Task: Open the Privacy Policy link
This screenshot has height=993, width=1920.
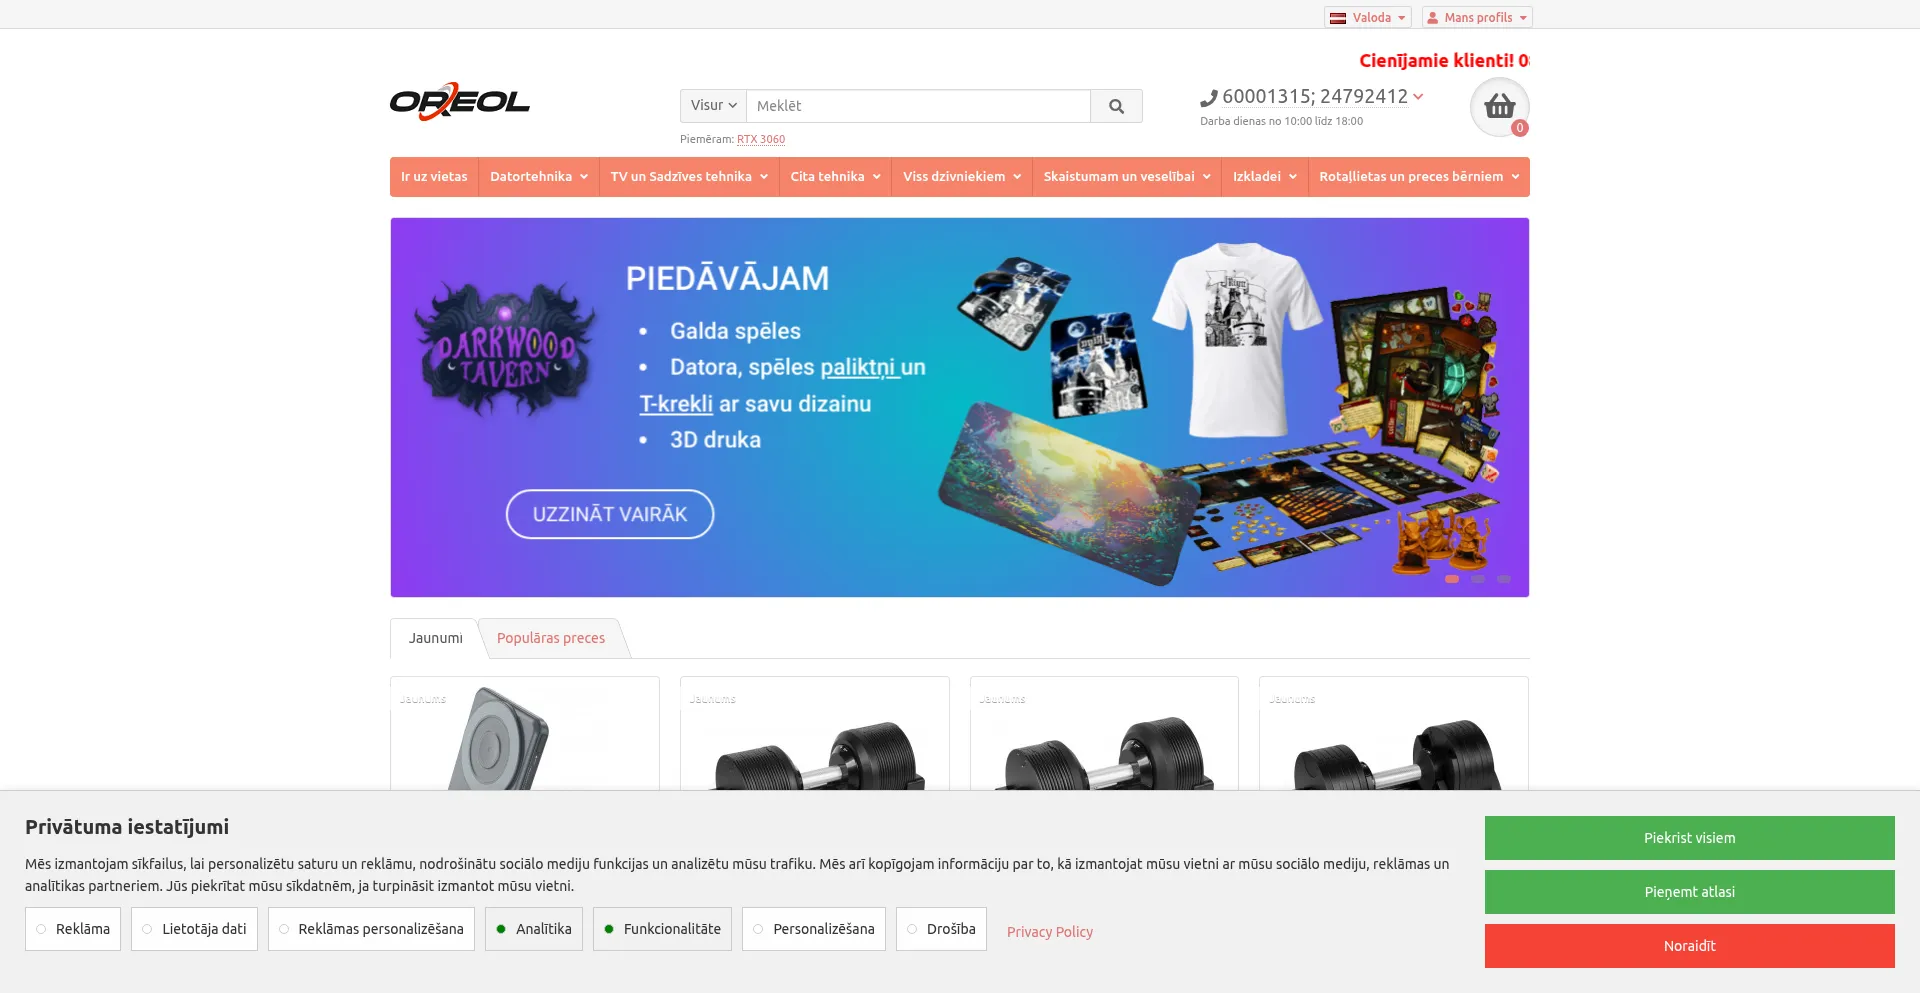Action: click(x=1049, y=932)
